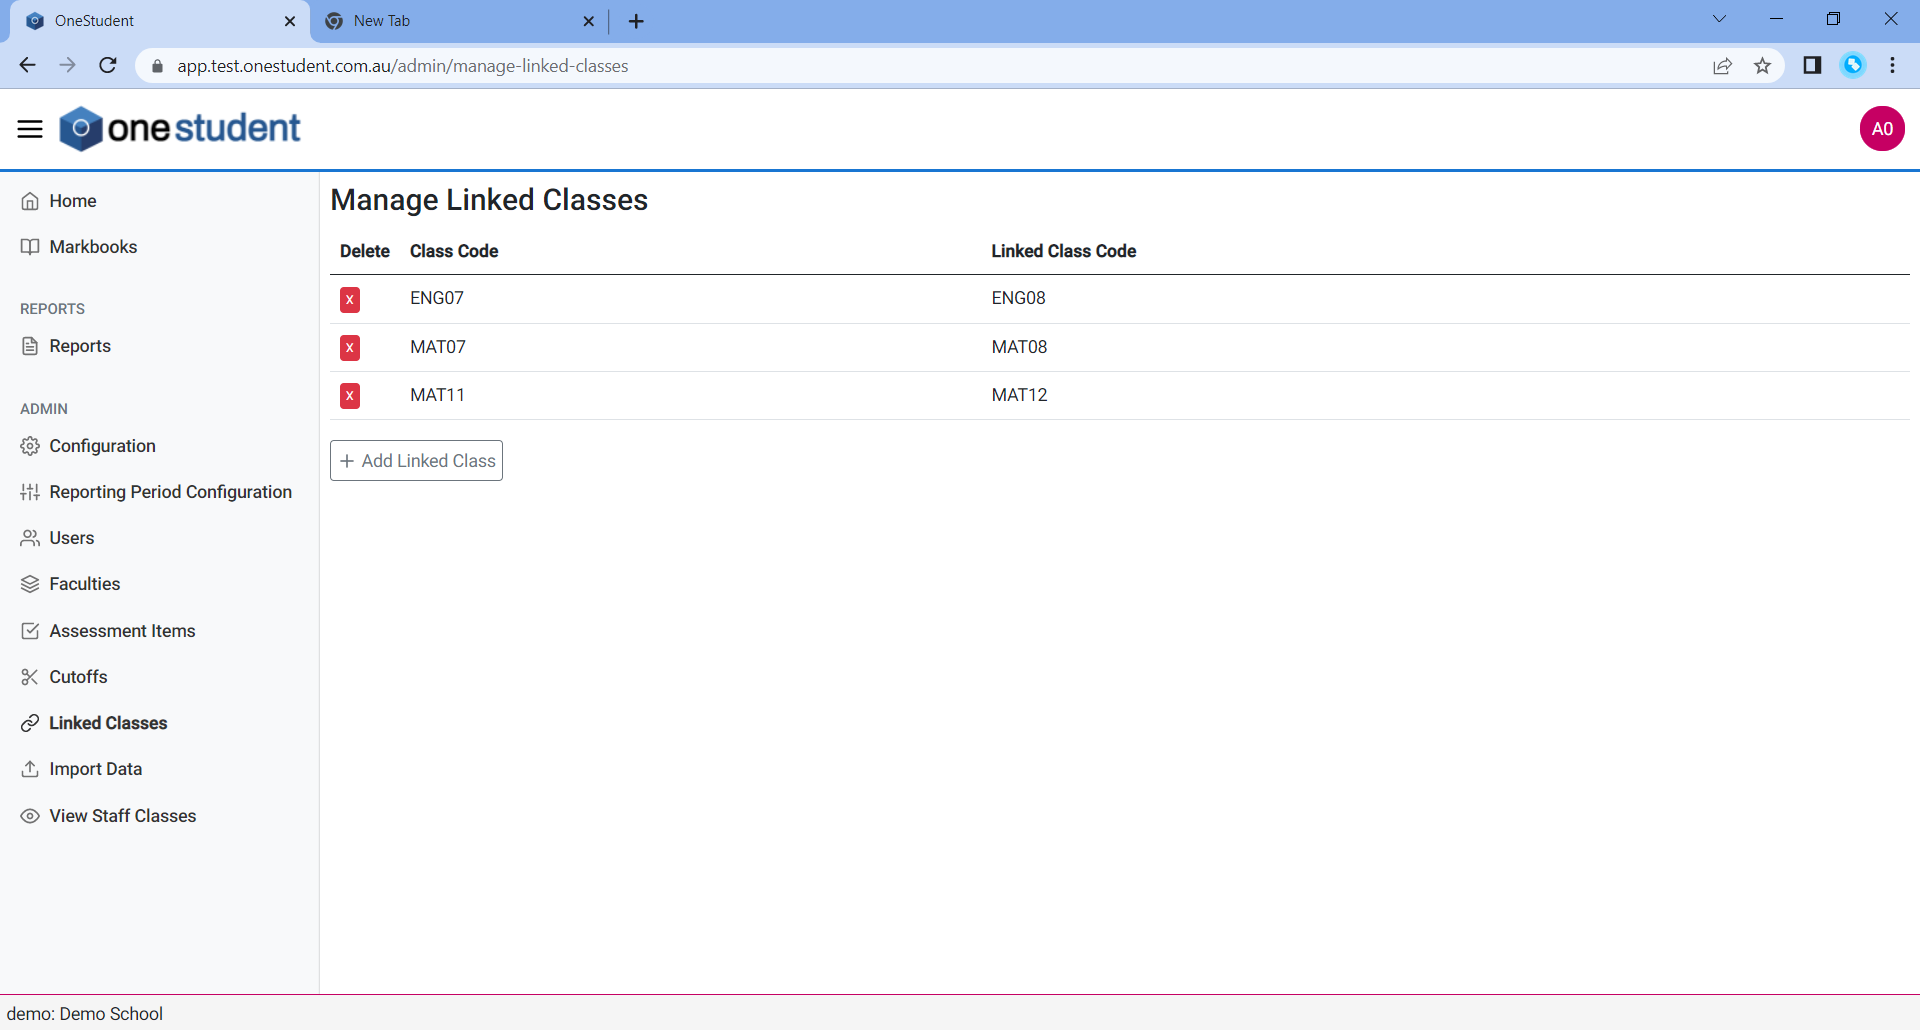
Task: Click the Add Linked Class button
Action: tap(416, 460)
